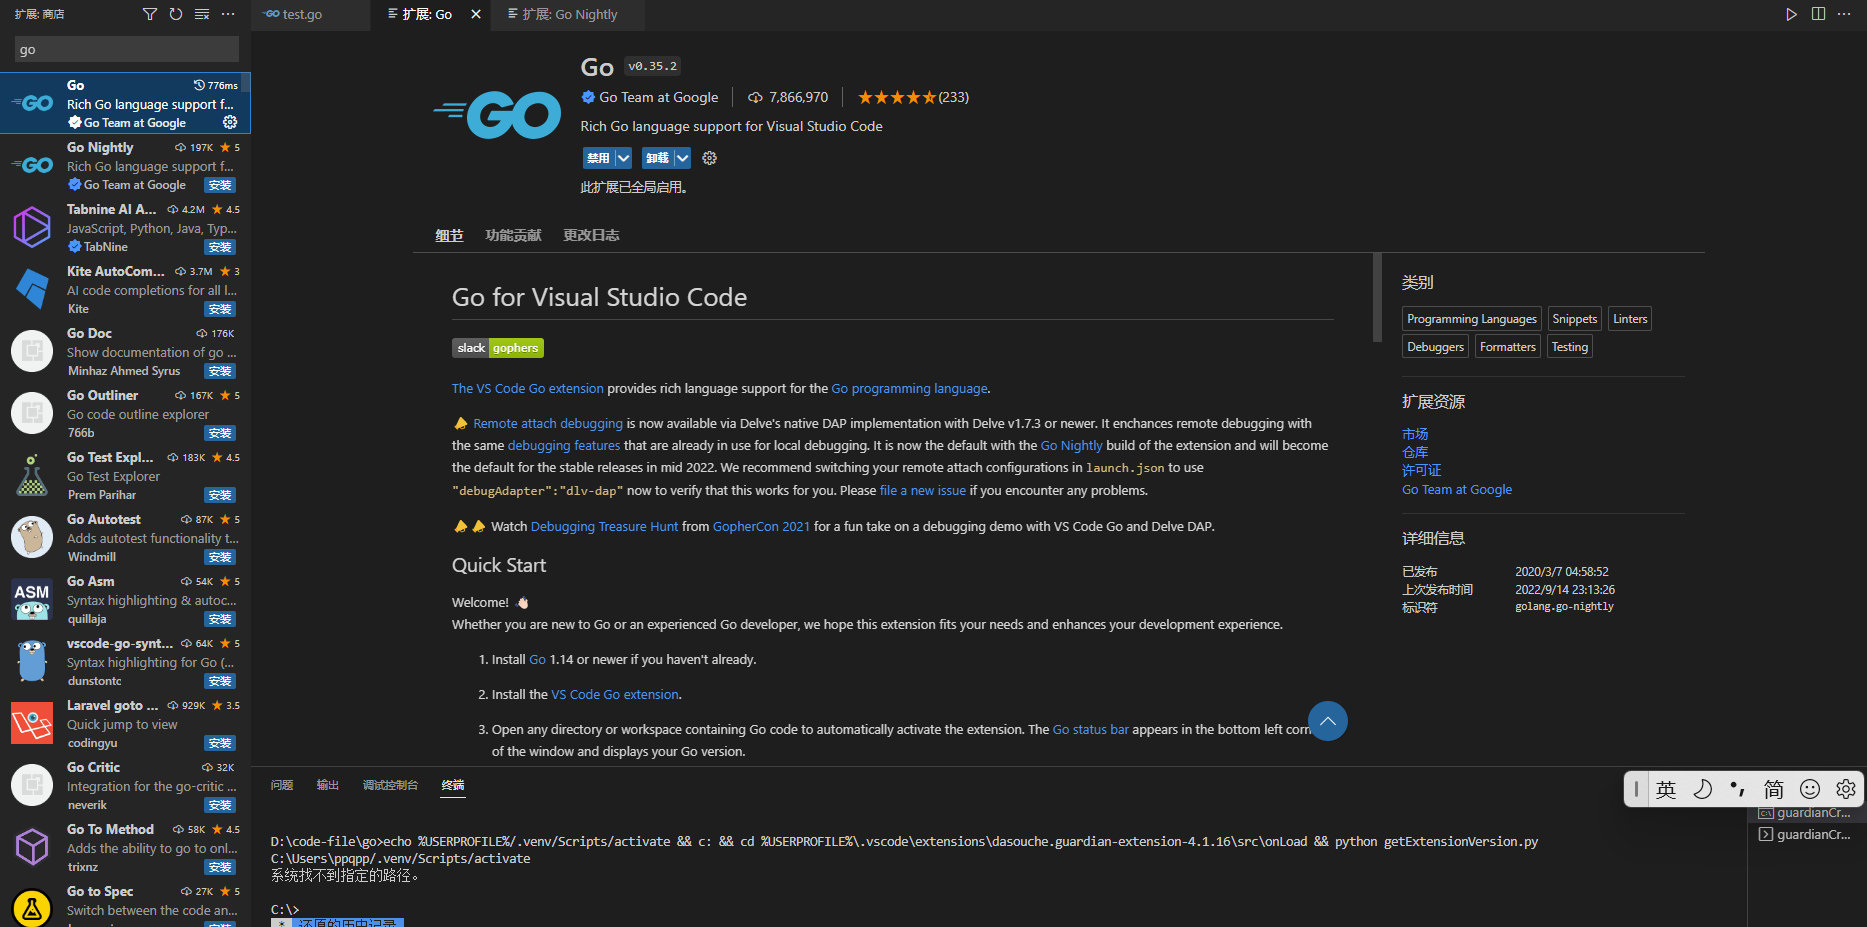Open Remote attach debugging link
Image resolution: width=1867 pixels, height=927 pixels.
coord(548,423)
